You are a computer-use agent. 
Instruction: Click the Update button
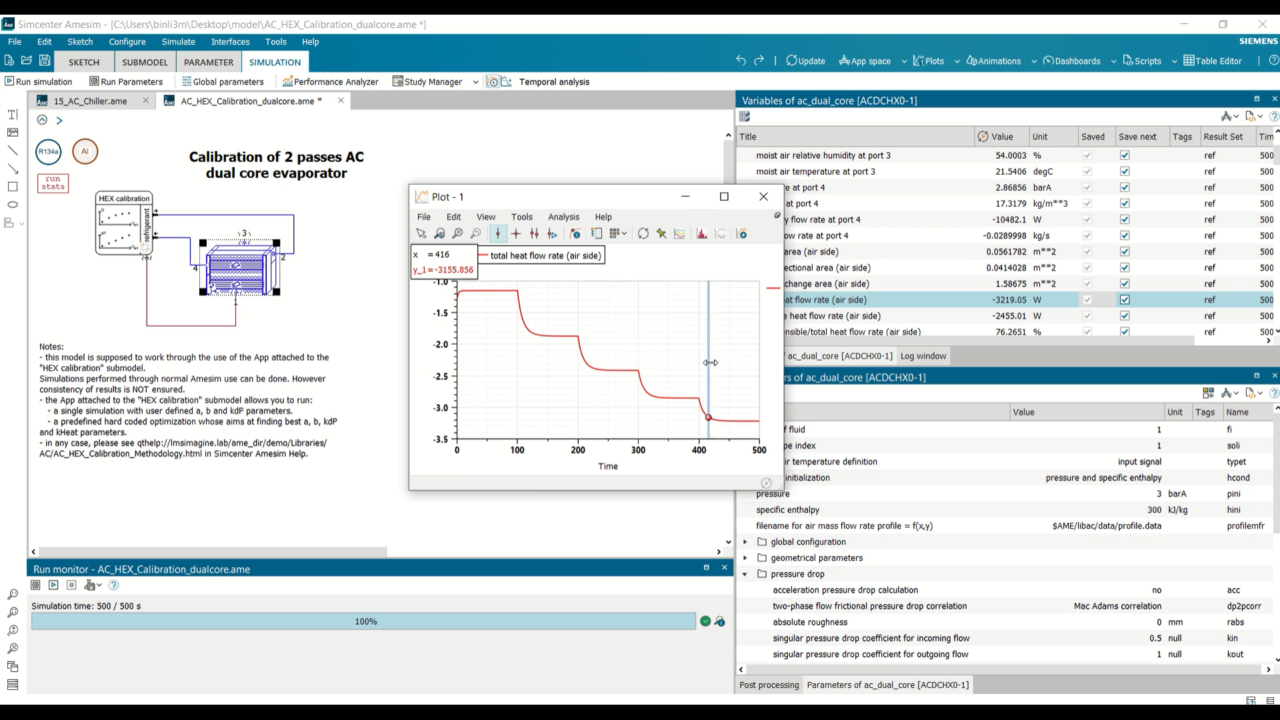pos(805,61)
